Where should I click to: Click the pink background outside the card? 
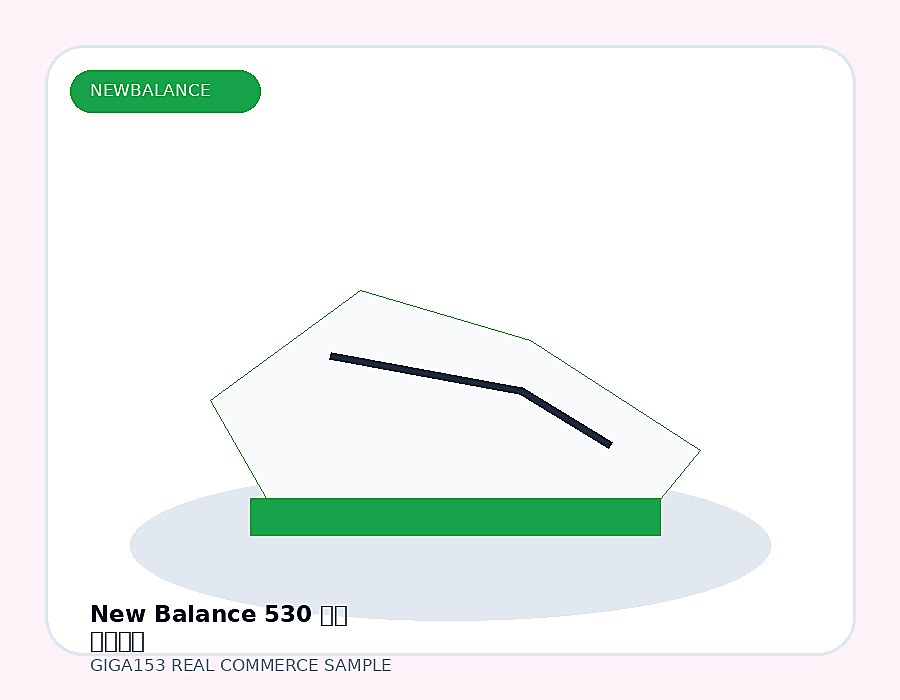pyautogui.click(x=450, y=22)
